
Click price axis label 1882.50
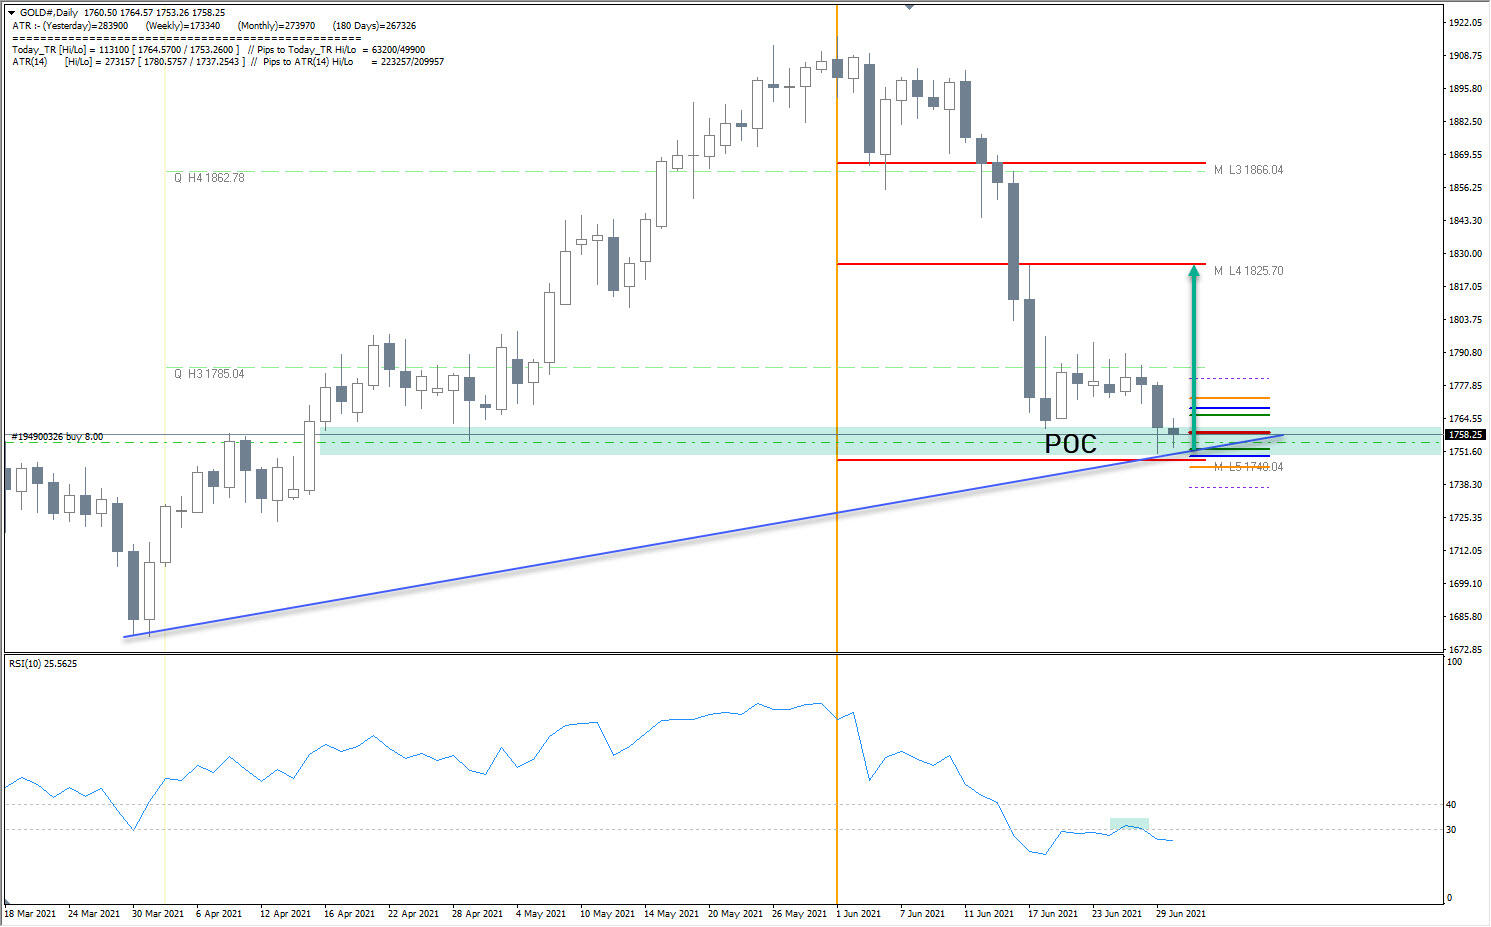pyautogui.click(x=1465, y=122)
